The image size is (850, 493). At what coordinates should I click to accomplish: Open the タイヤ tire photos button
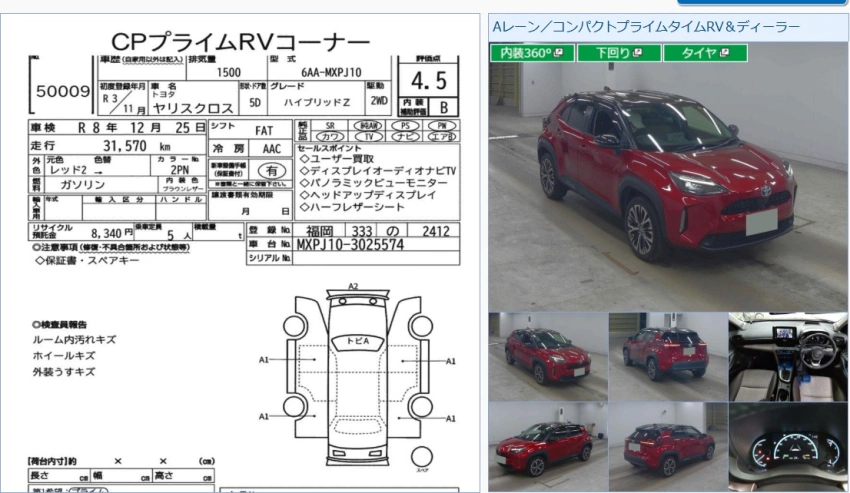pyautogui.click(x=705, y=53)
